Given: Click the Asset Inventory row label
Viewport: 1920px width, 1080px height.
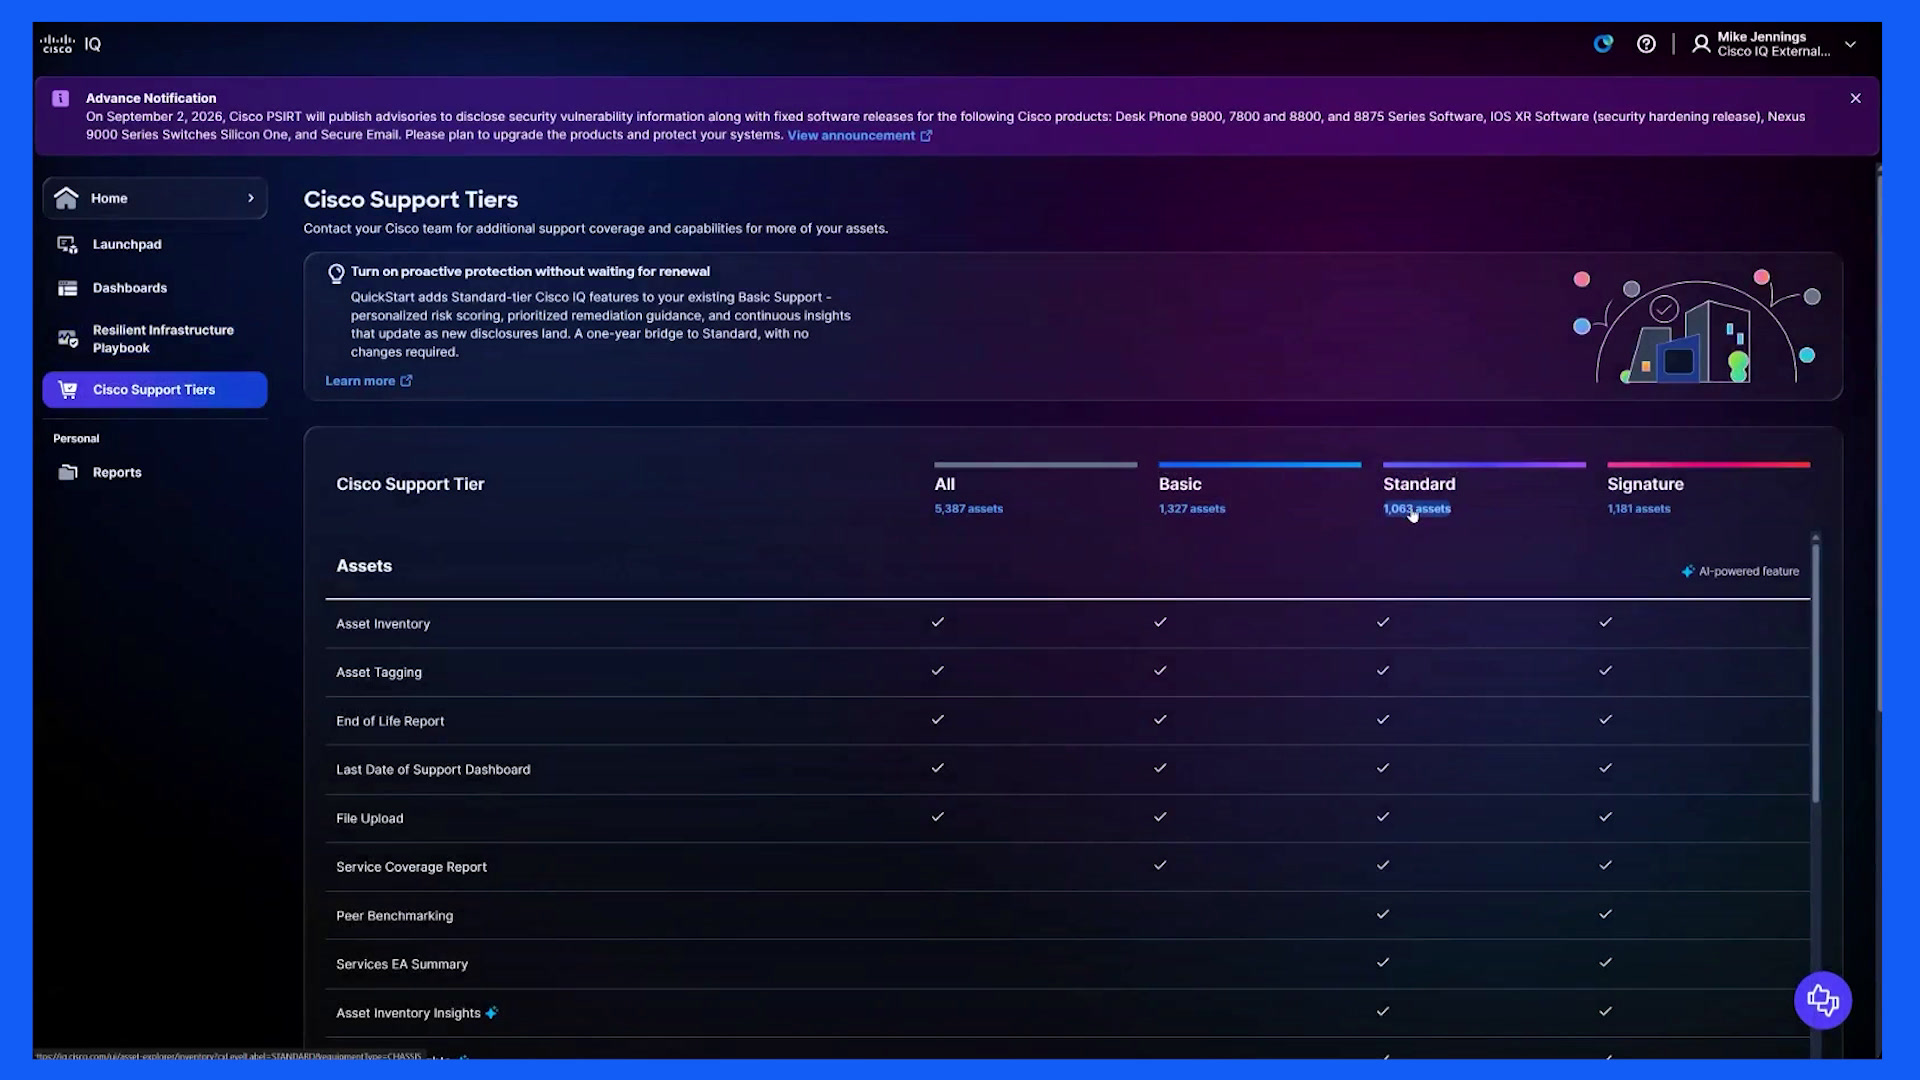Looking at the screenshot, I should [x=383, y=624].
